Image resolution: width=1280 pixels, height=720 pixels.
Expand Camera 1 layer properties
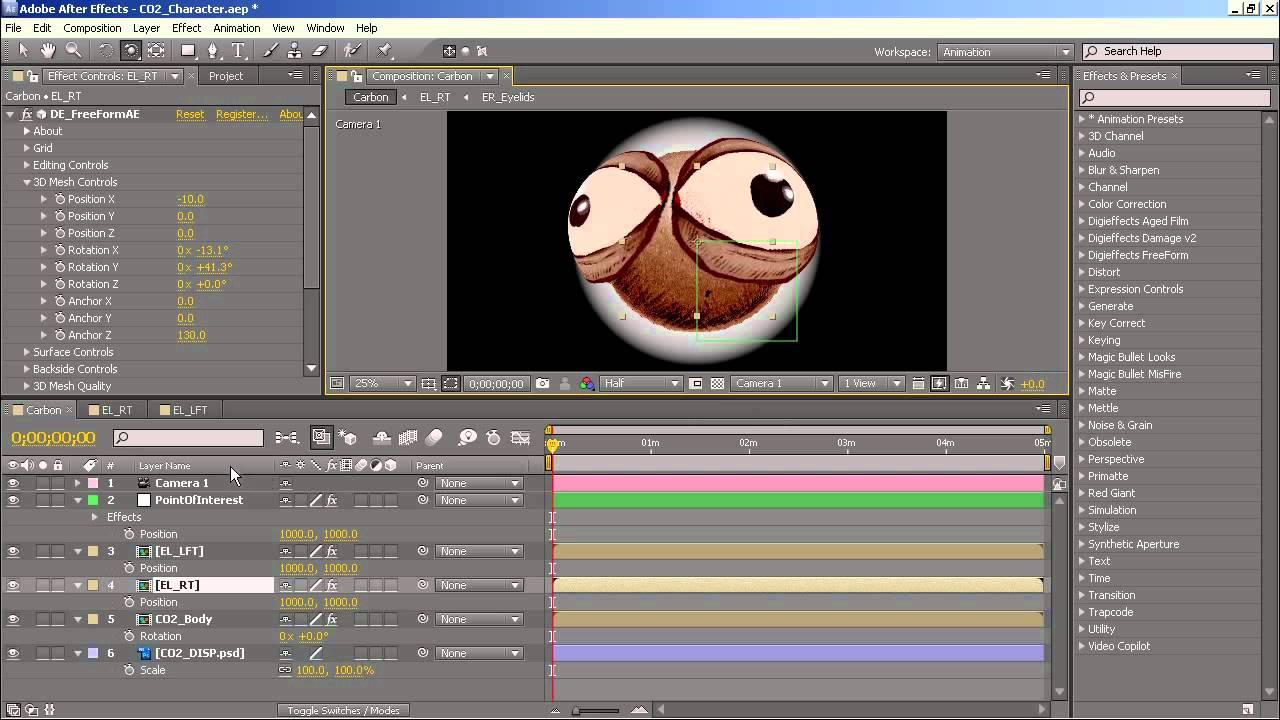[78, 483]
